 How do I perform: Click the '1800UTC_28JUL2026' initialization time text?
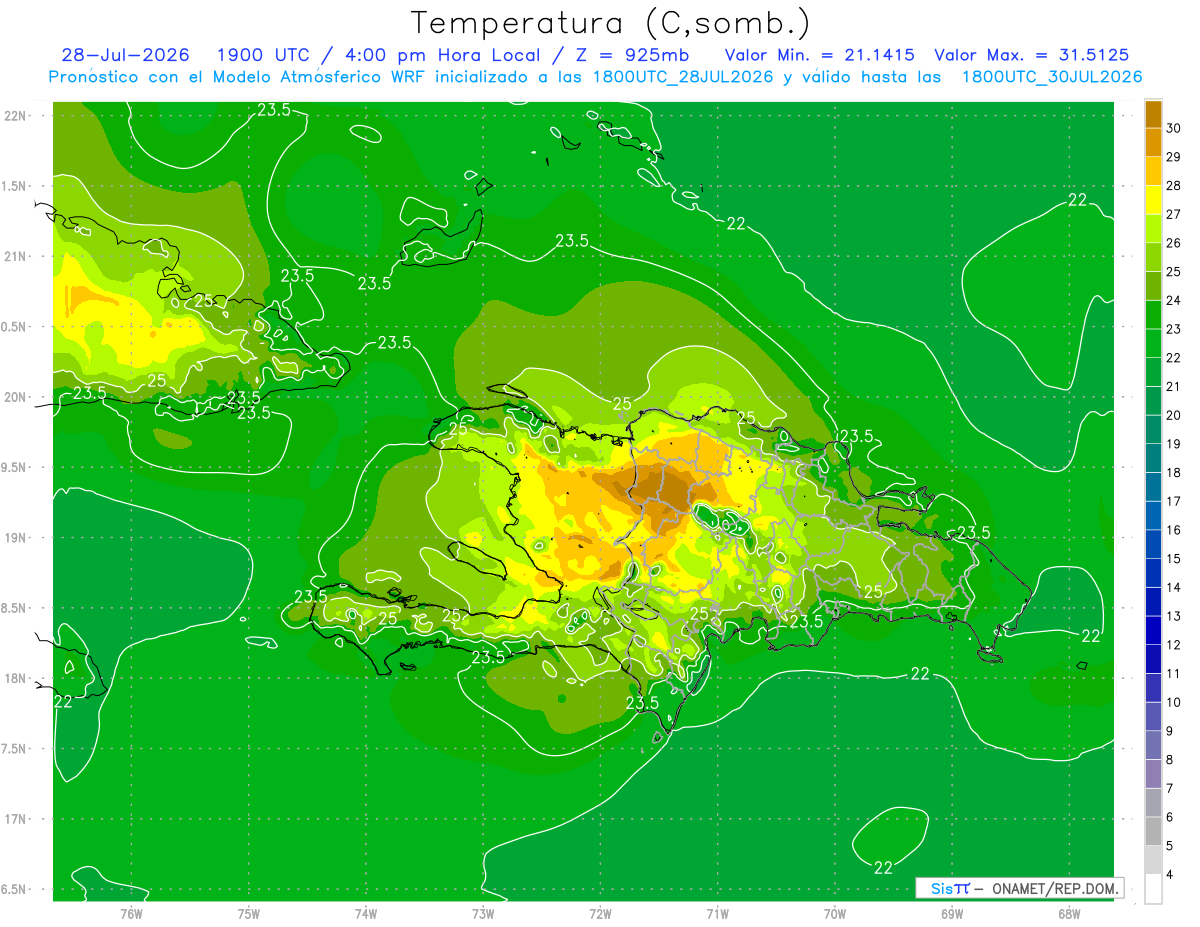tap(684, 77)
